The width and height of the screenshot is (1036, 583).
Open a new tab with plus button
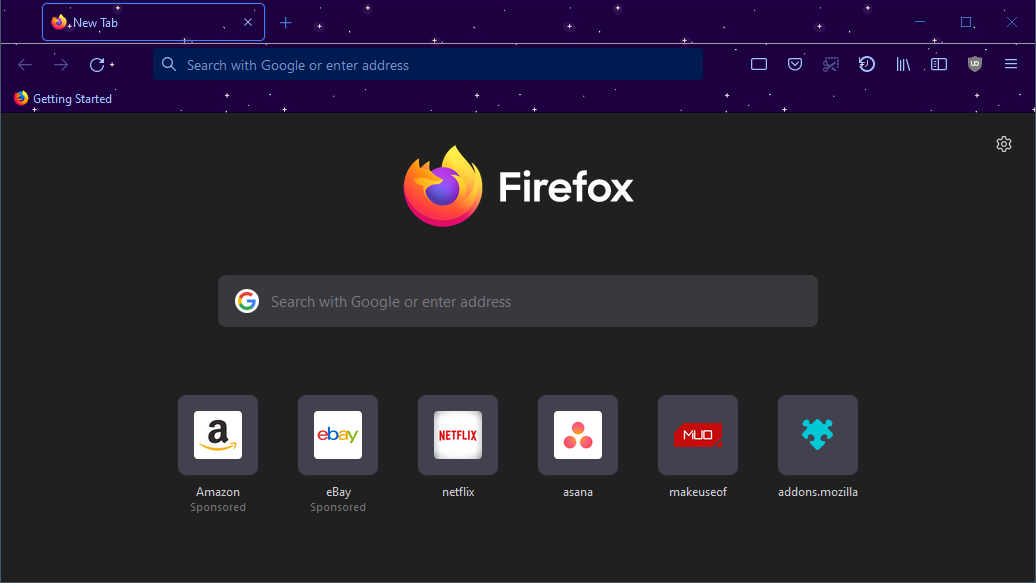pos(286,22)
